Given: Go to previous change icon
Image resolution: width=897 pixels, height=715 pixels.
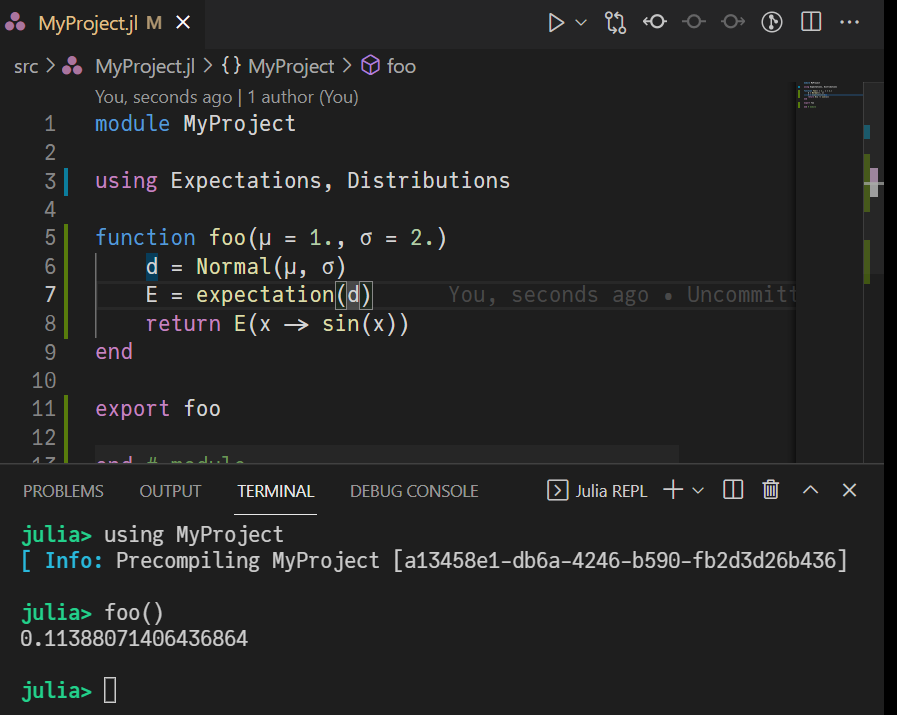Looking at the screenshot, I should [694, 22].
